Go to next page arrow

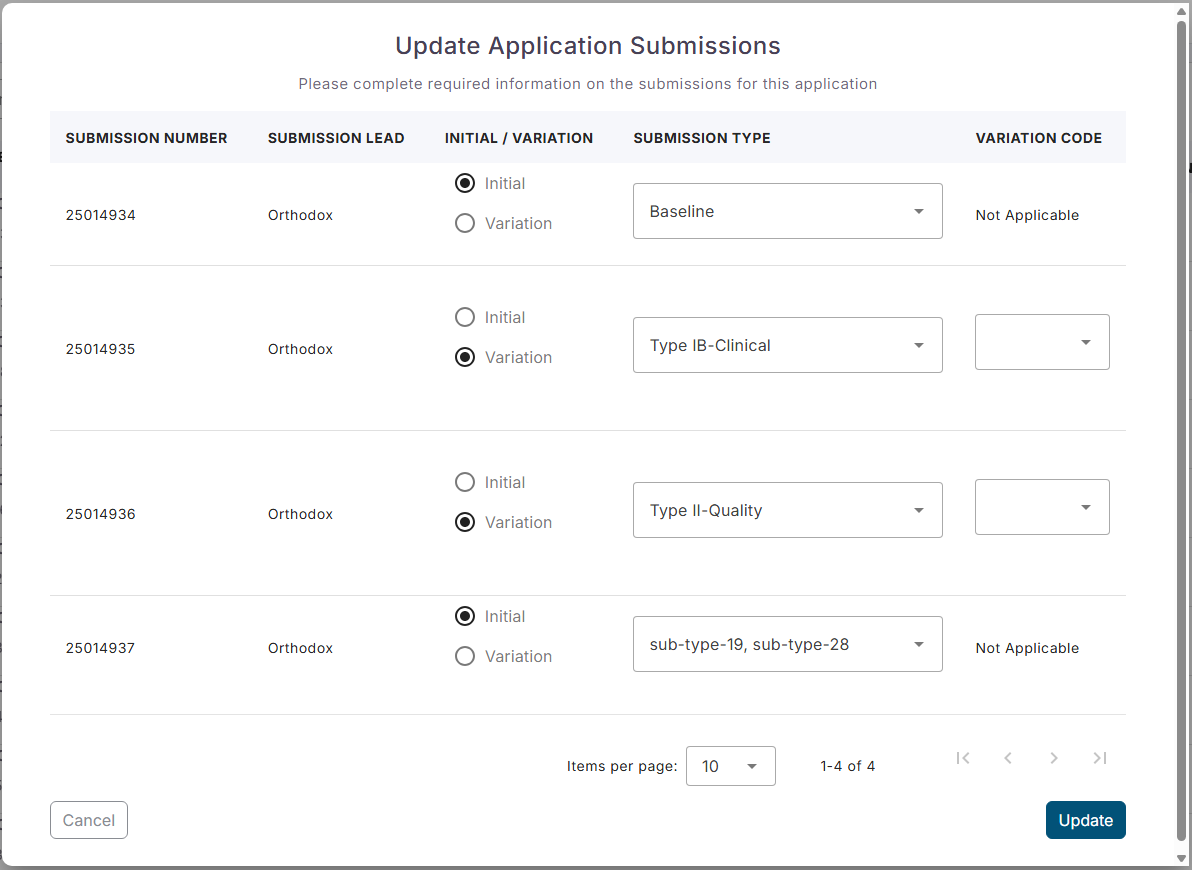pyautogui.click(x=1054, y=758)
